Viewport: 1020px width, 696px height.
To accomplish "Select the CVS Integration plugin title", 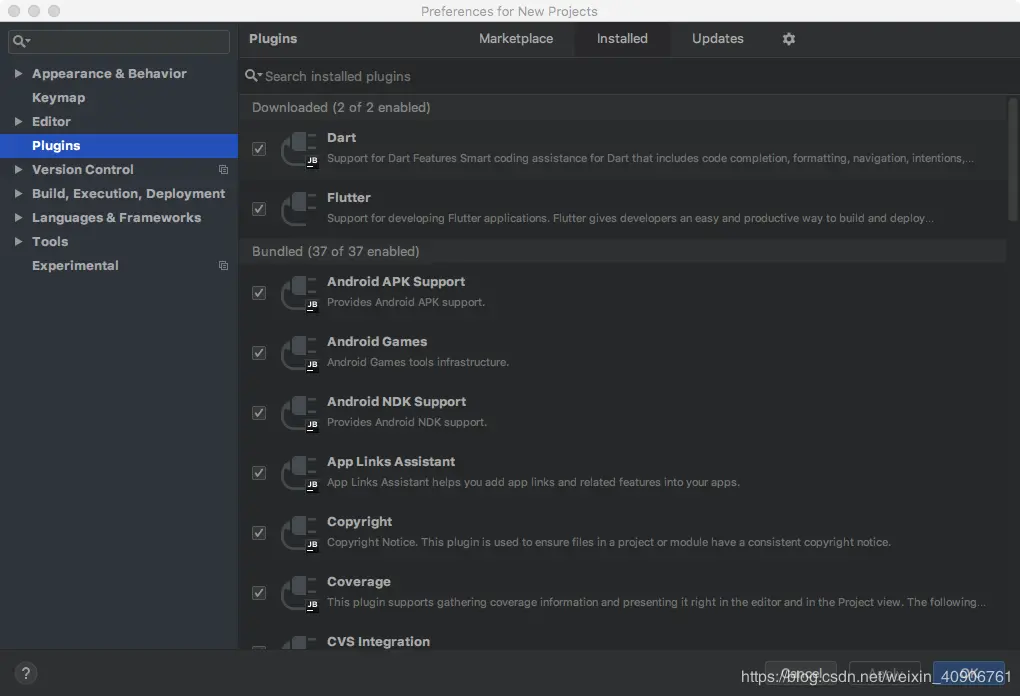I will click(x=378, y=642).
